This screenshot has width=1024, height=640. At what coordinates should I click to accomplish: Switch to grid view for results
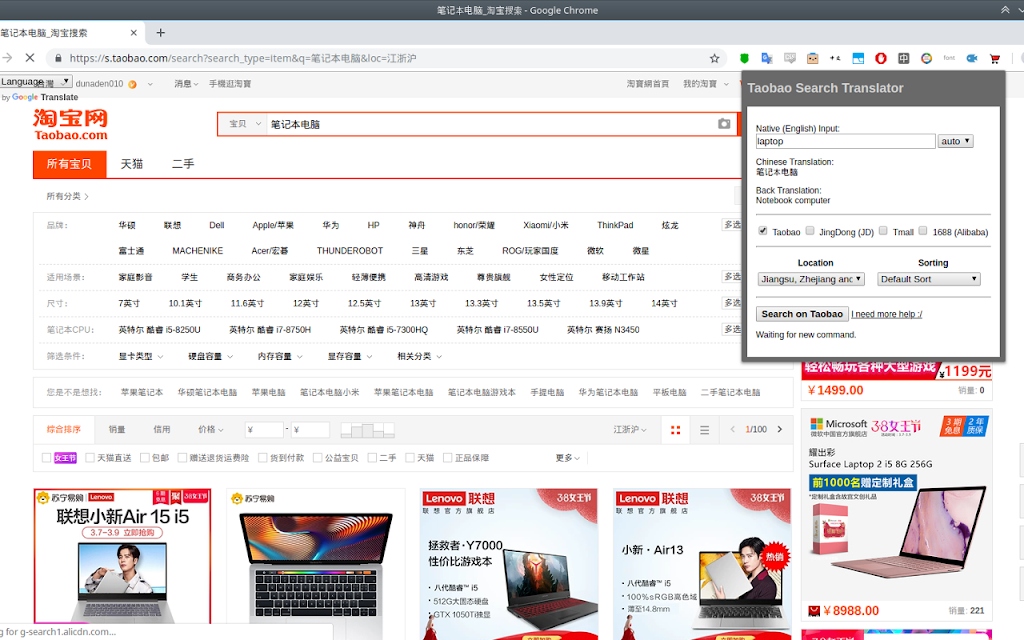coord(675,430)
